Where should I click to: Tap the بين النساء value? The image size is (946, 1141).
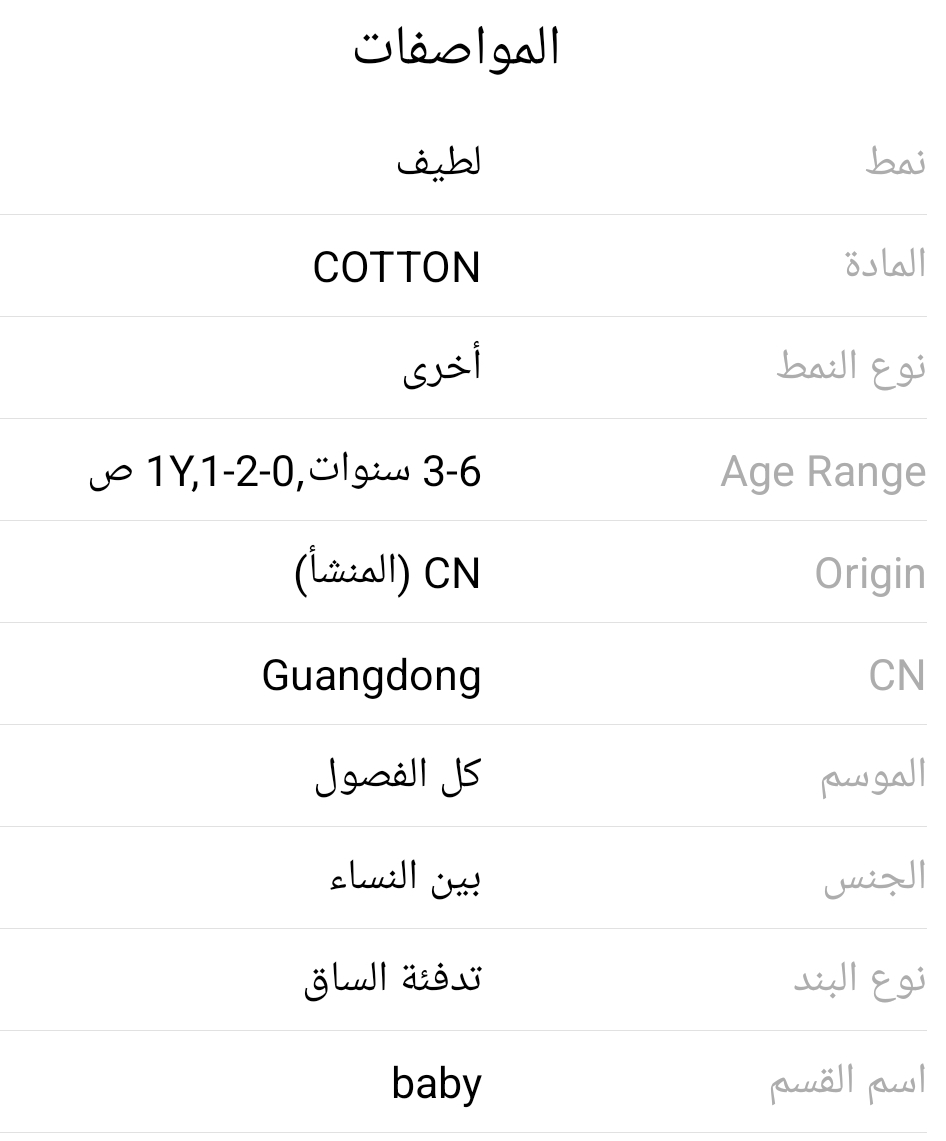coord(405,877)
